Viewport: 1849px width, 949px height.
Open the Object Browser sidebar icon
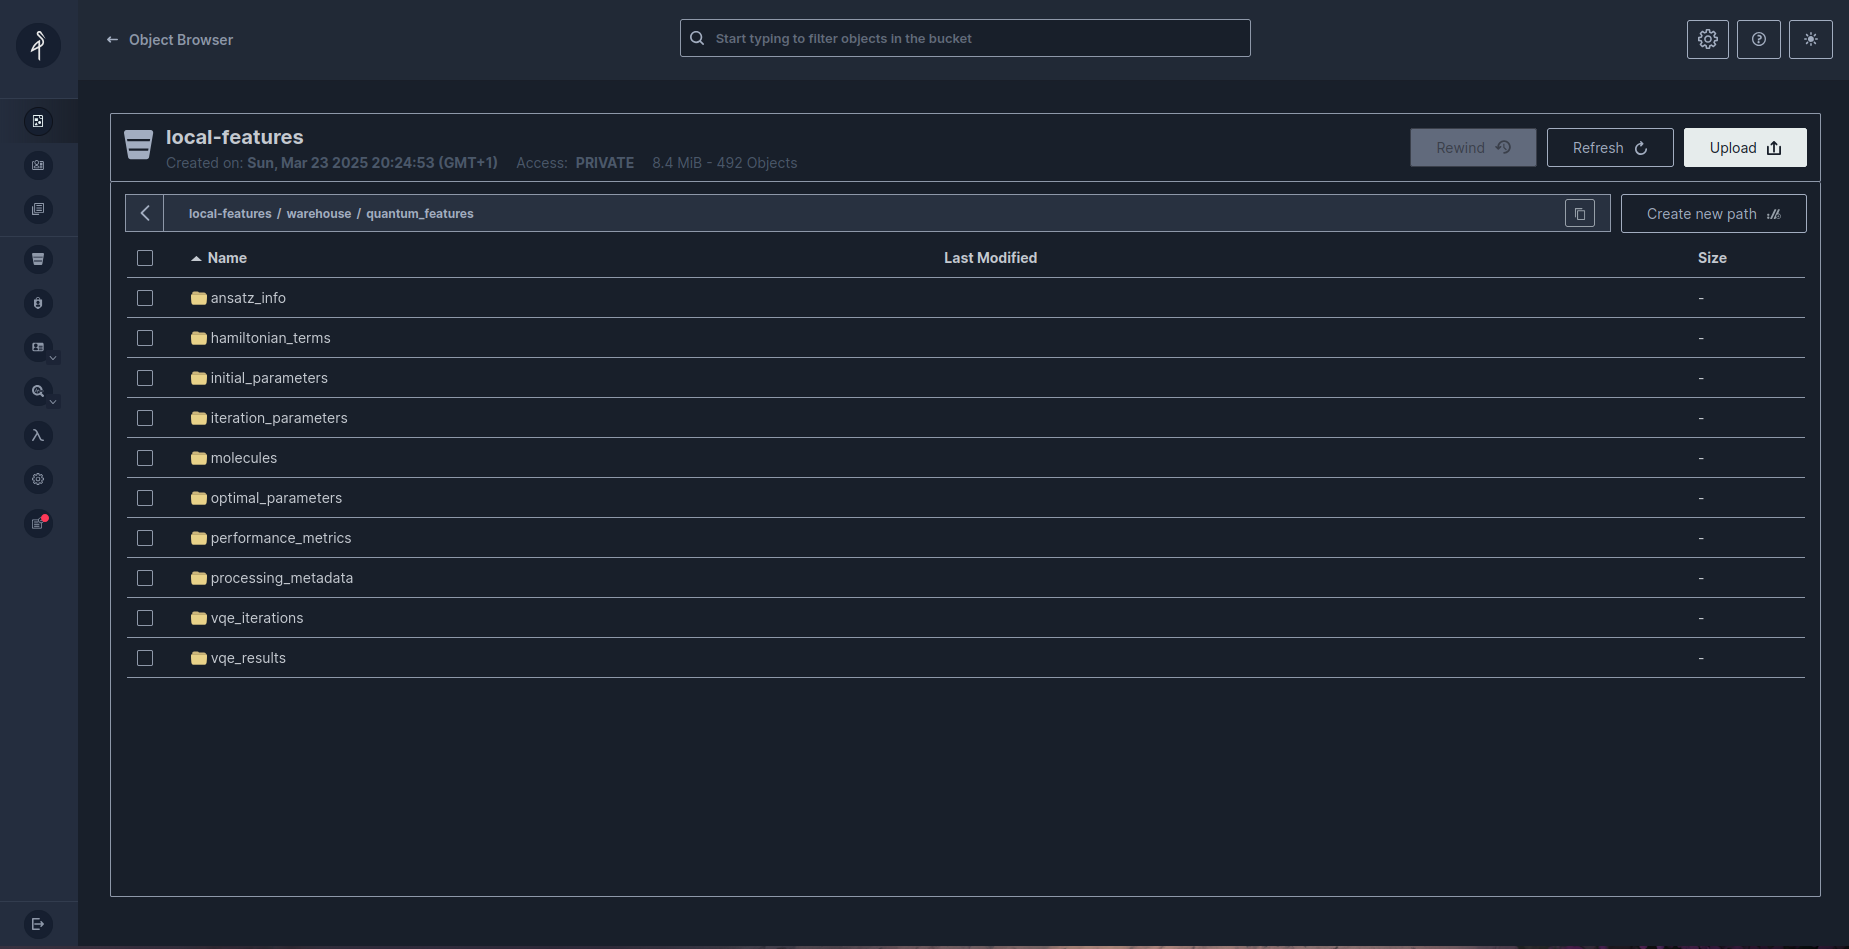point(38,120)
